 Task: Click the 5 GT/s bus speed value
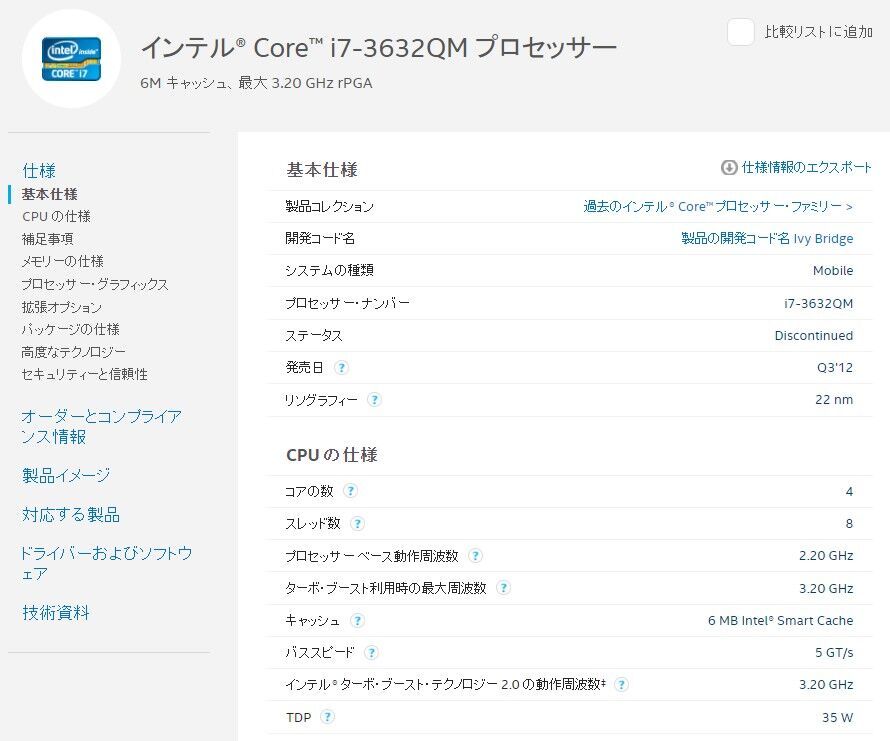point(834,653)
